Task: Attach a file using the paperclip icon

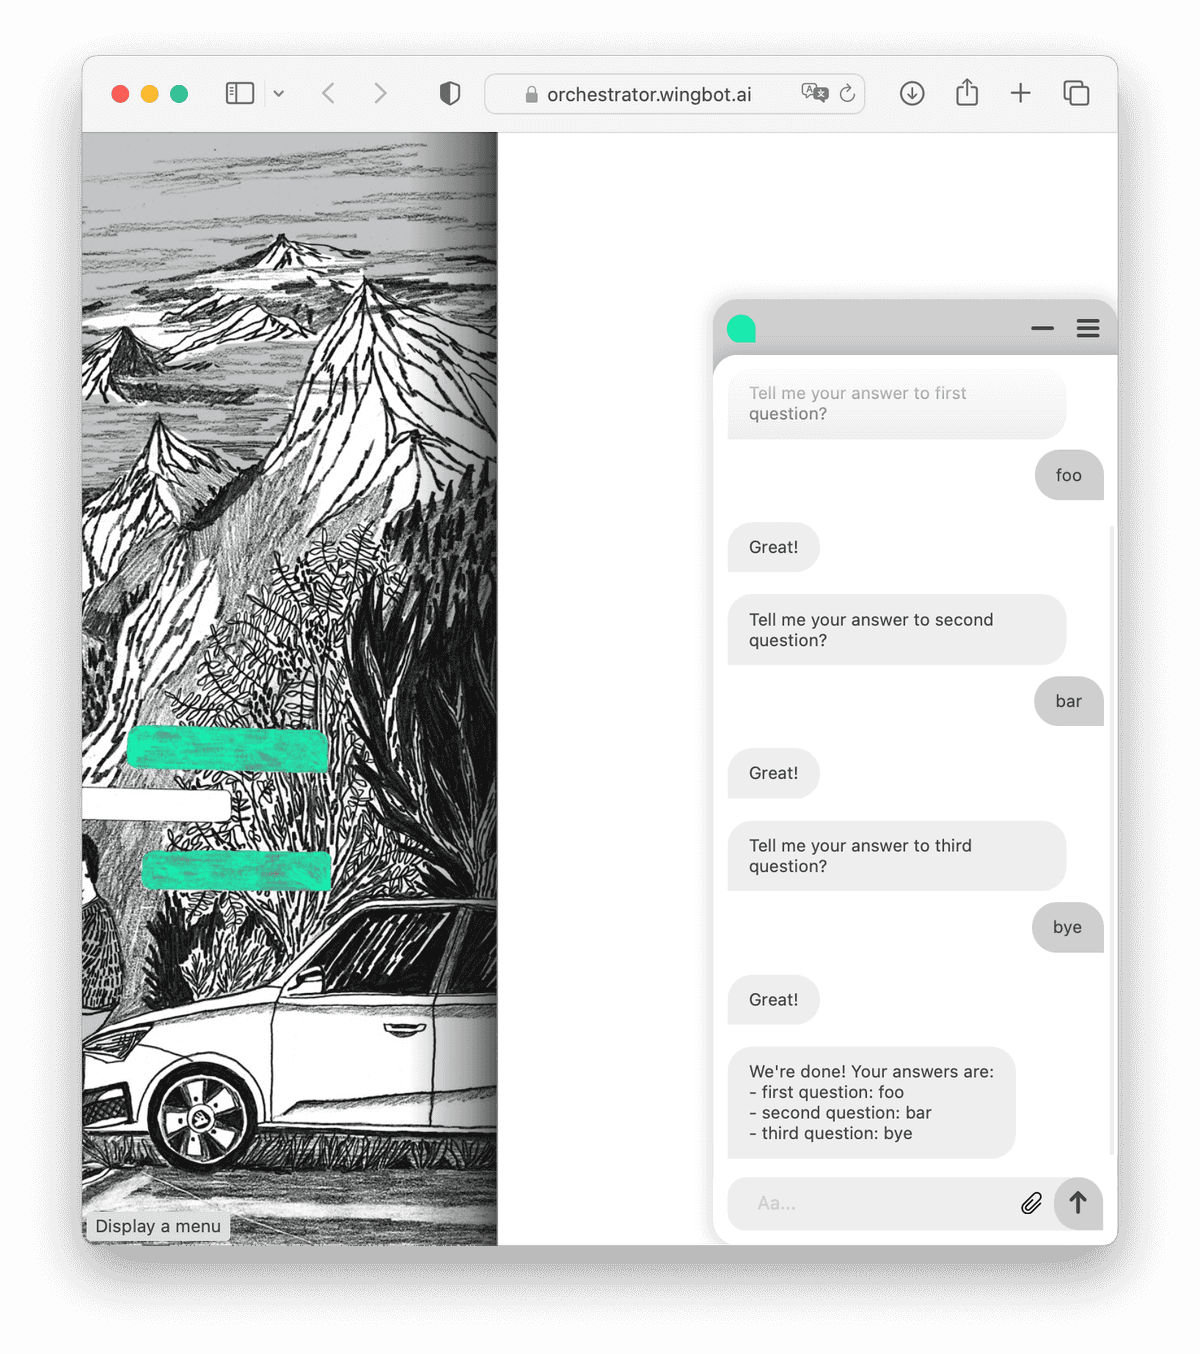Action: [1031, 1203]
